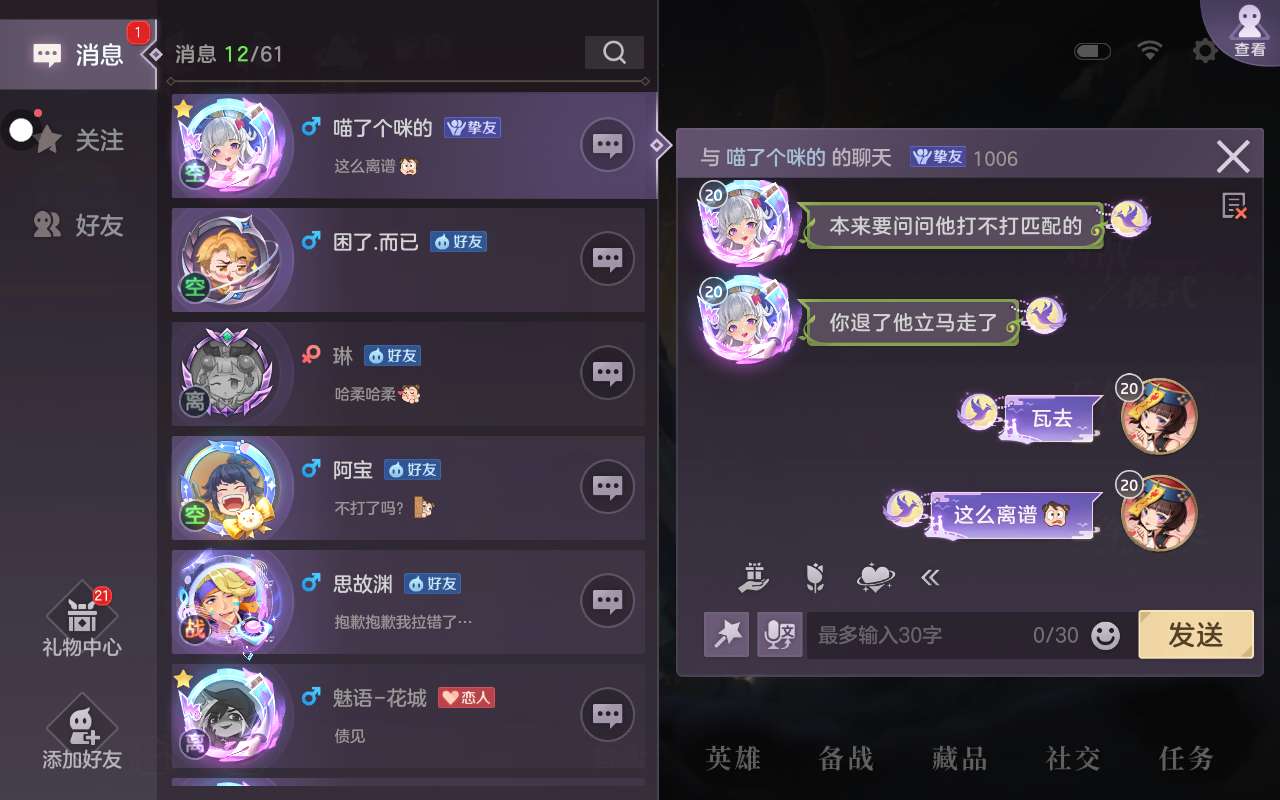Tap the voice-to-text microphone icon
The height and width of the screenshot is (800, 1280).
click(780, 634)
